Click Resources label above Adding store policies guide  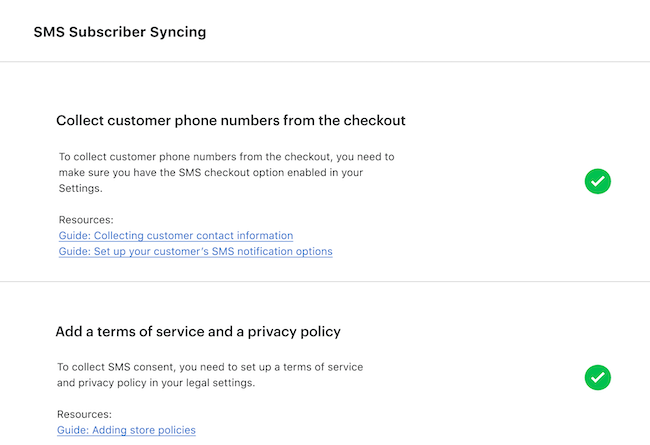click(84, 414)
